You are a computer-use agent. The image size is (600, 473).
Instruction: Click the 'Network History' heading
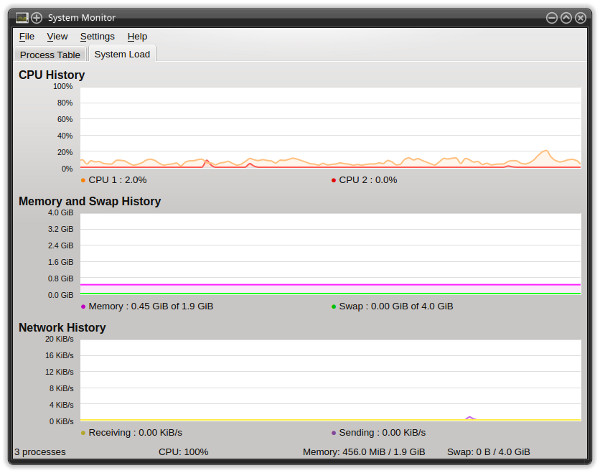point(62,328)
